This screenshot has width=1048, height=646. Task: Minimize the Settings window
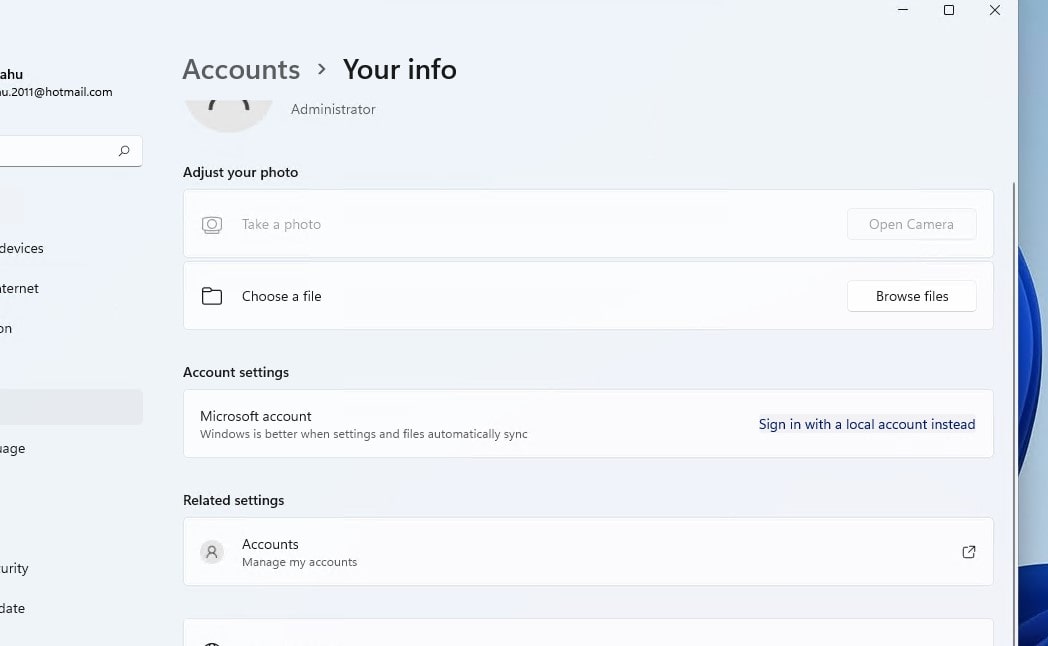click(x=903, y=11)
